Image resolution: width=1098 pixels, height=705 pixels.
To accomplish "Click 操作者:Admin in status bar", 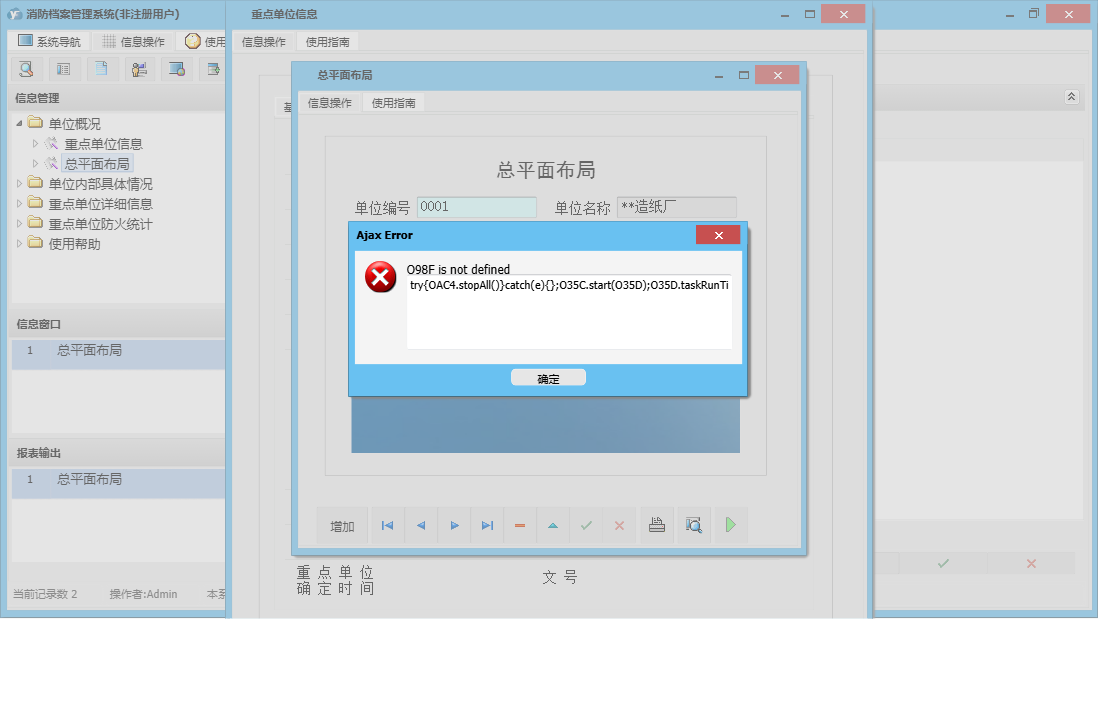I will (x=144, y=594).
